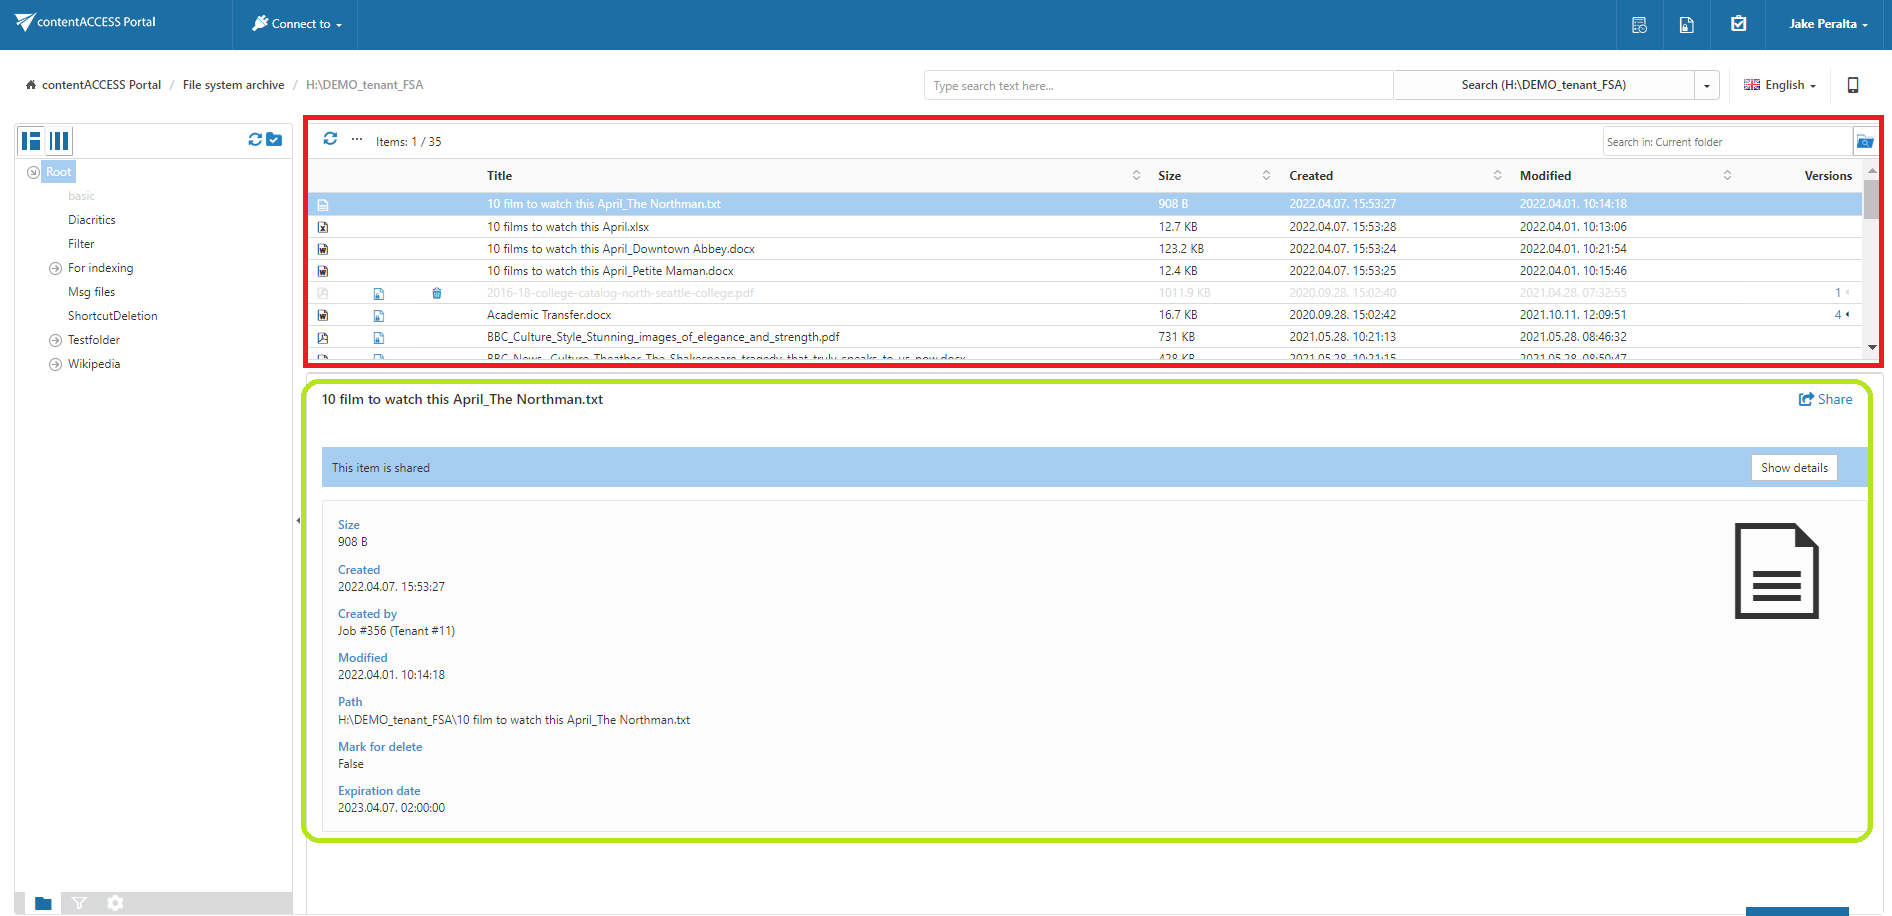Viewport: 1892px width, 916px height.
Task: Go to File system archive breadcrumb
Action: (233, 85)
